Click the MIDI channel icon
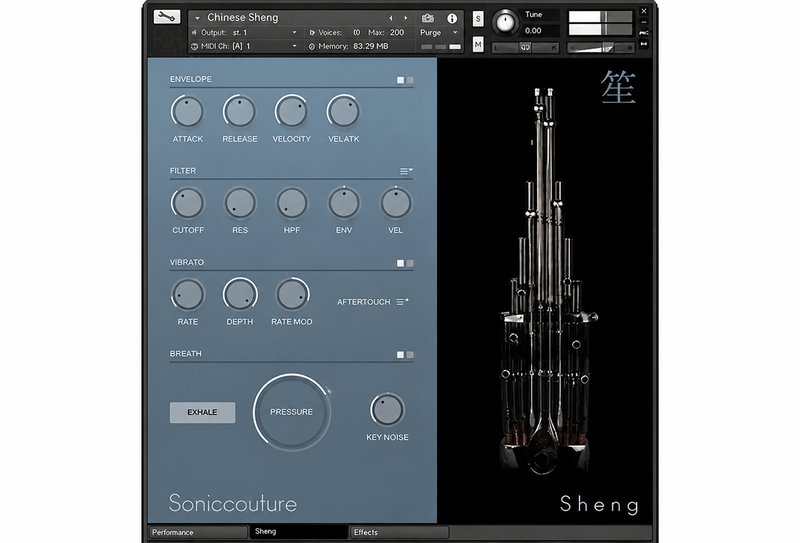 194,46
